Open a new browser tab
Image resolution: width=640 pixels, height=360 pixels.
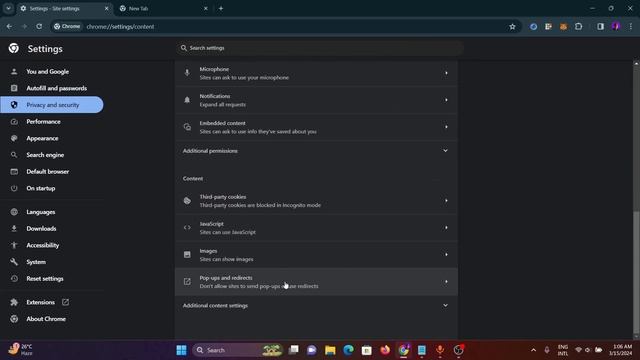pyautogui.click(x=221, y=8)
